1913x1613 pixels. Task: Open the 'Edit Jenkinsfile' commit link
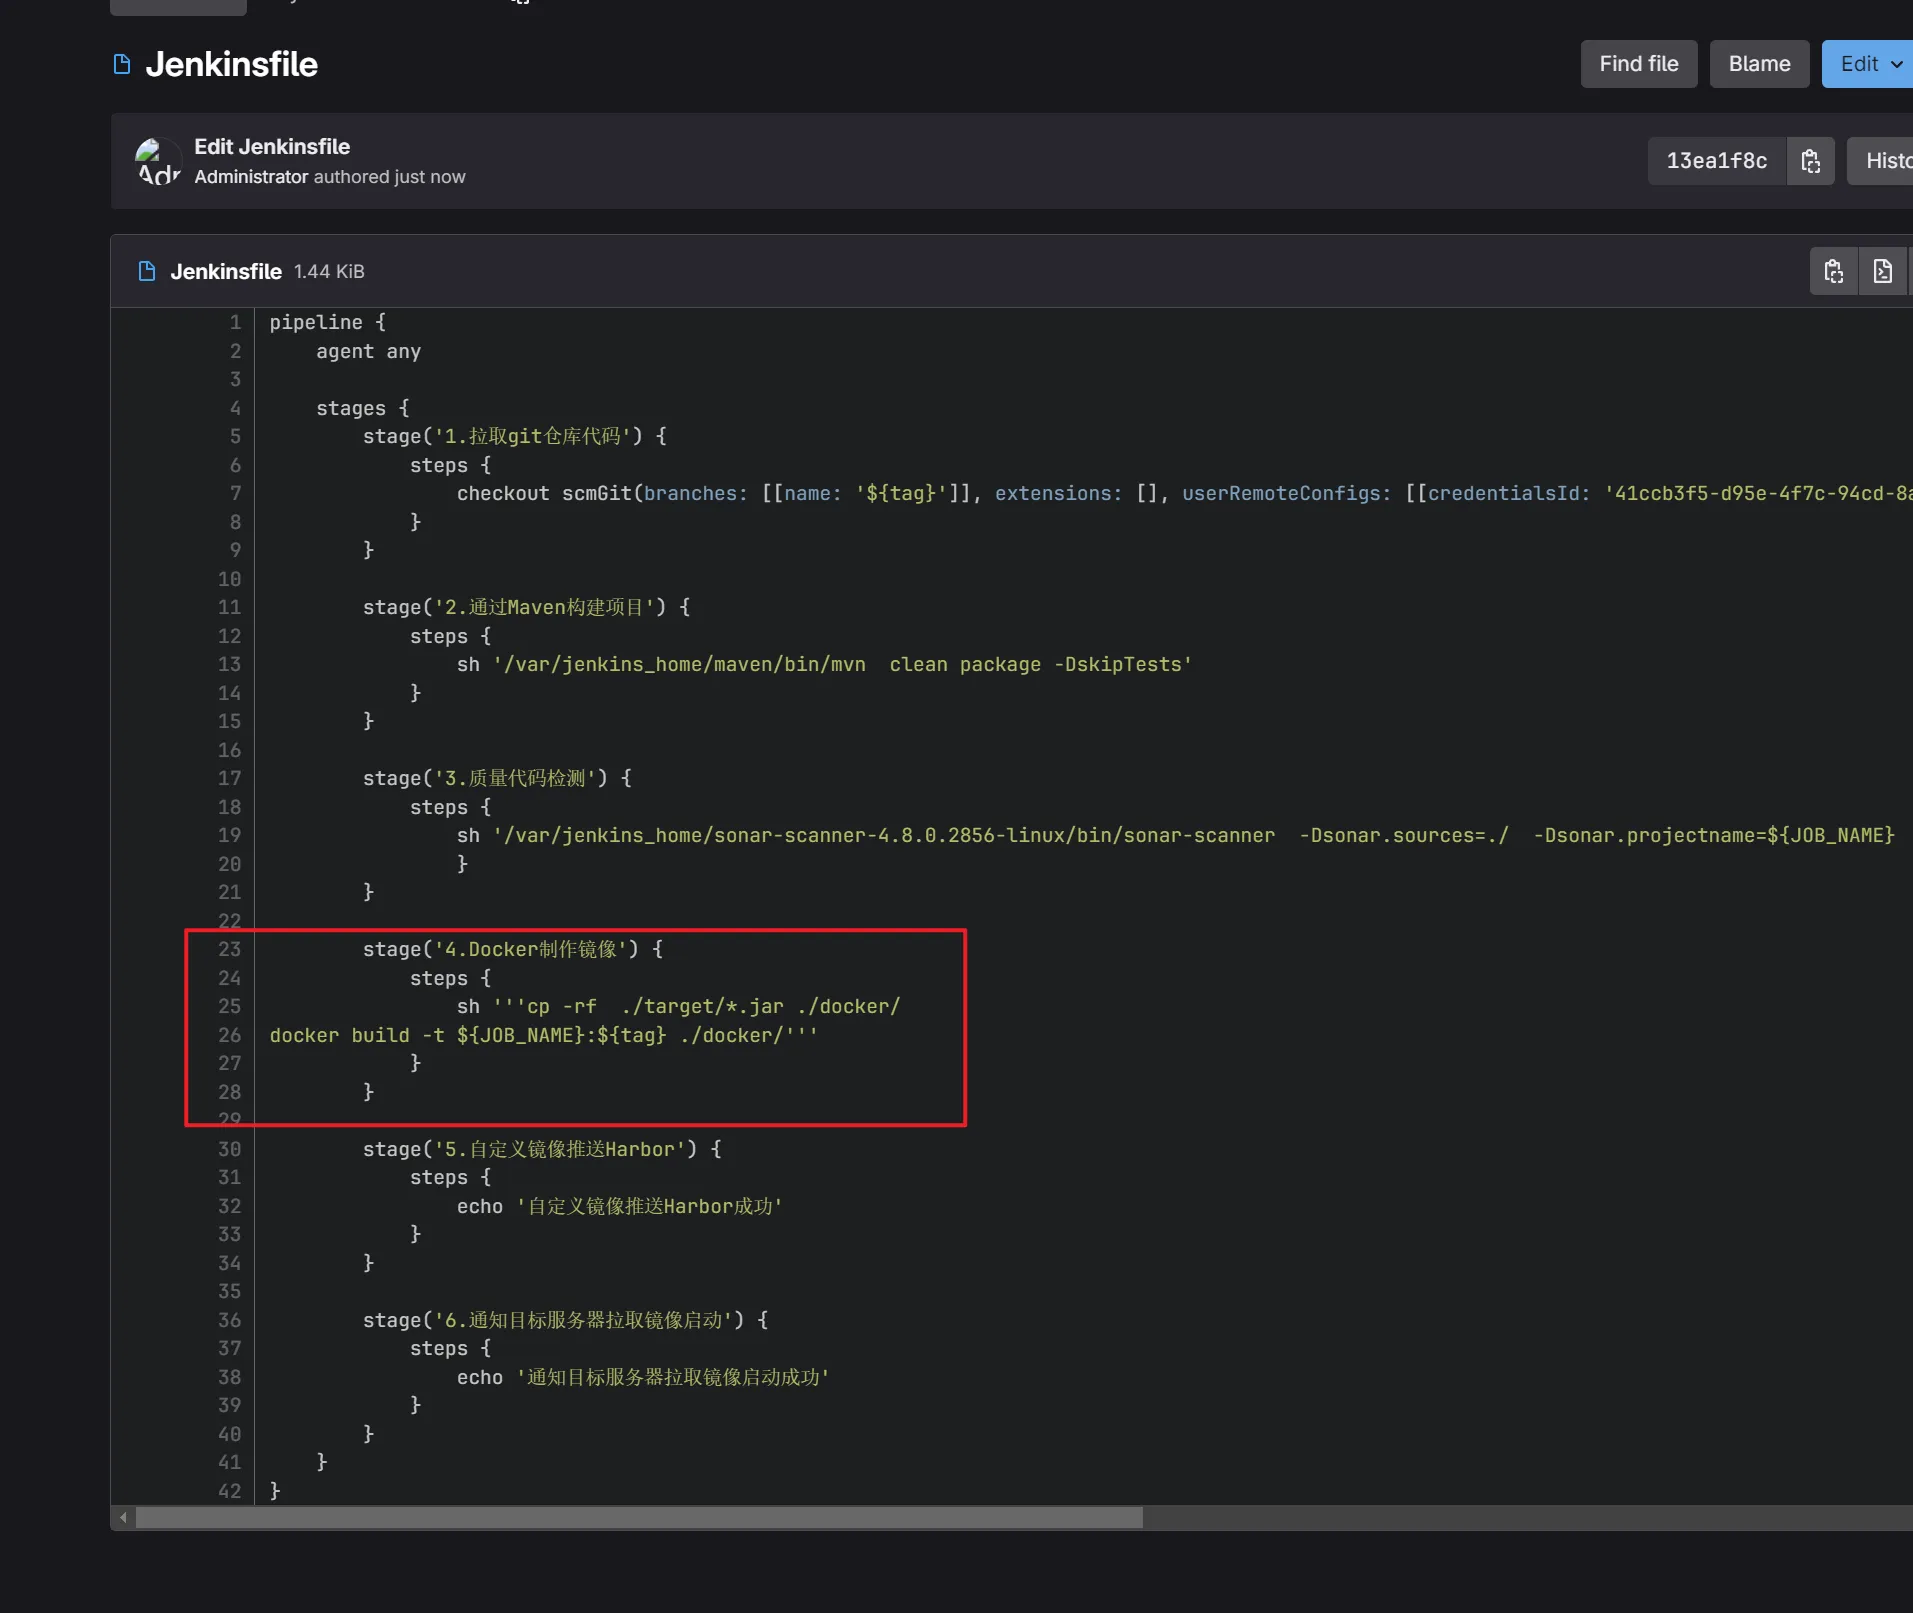click(x=272, y=147)
